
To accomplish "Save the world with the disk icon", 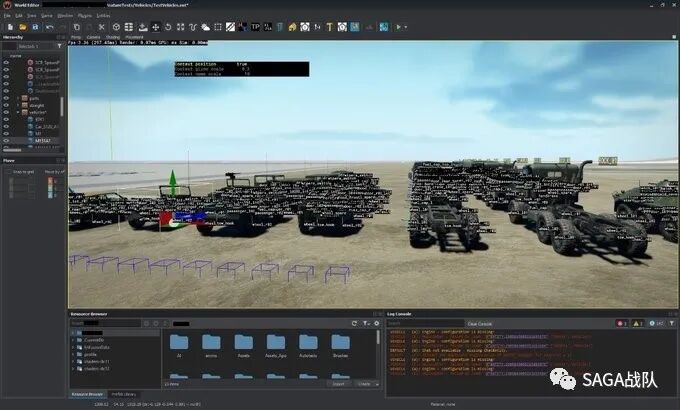I will pyautogui.click(x=35, y=27).
